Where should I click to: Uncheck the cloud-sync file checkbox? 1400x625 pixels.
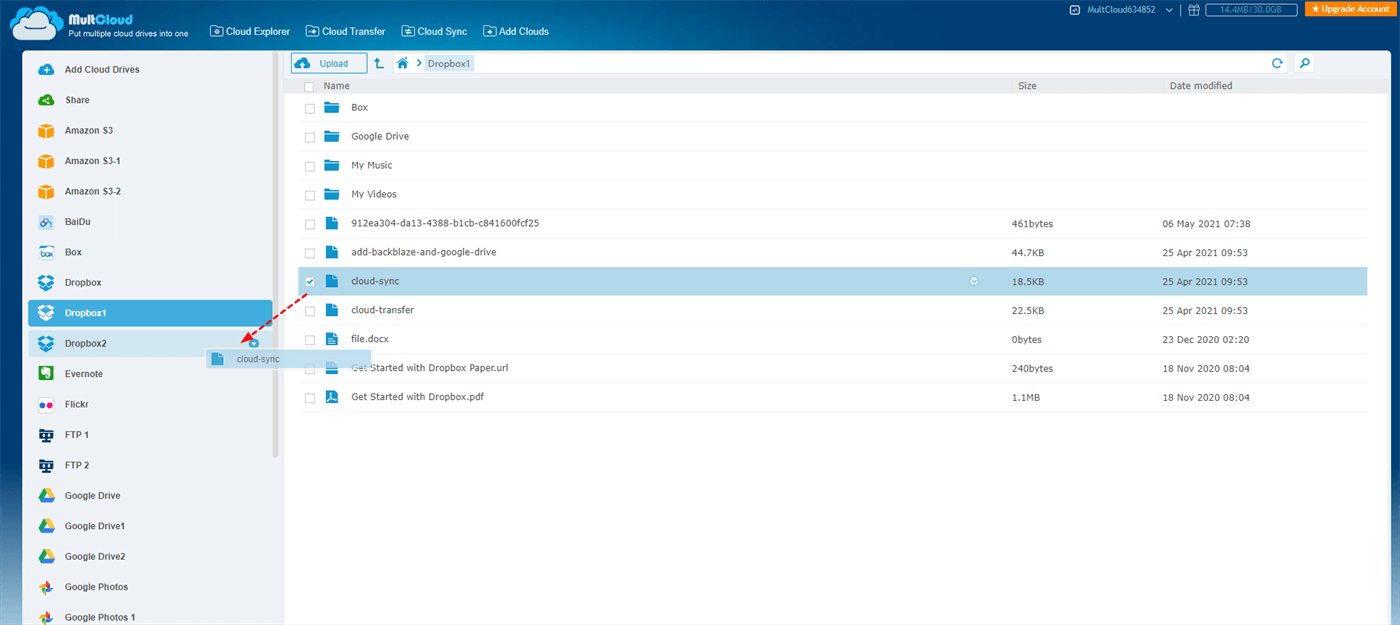tap(310, 282)
